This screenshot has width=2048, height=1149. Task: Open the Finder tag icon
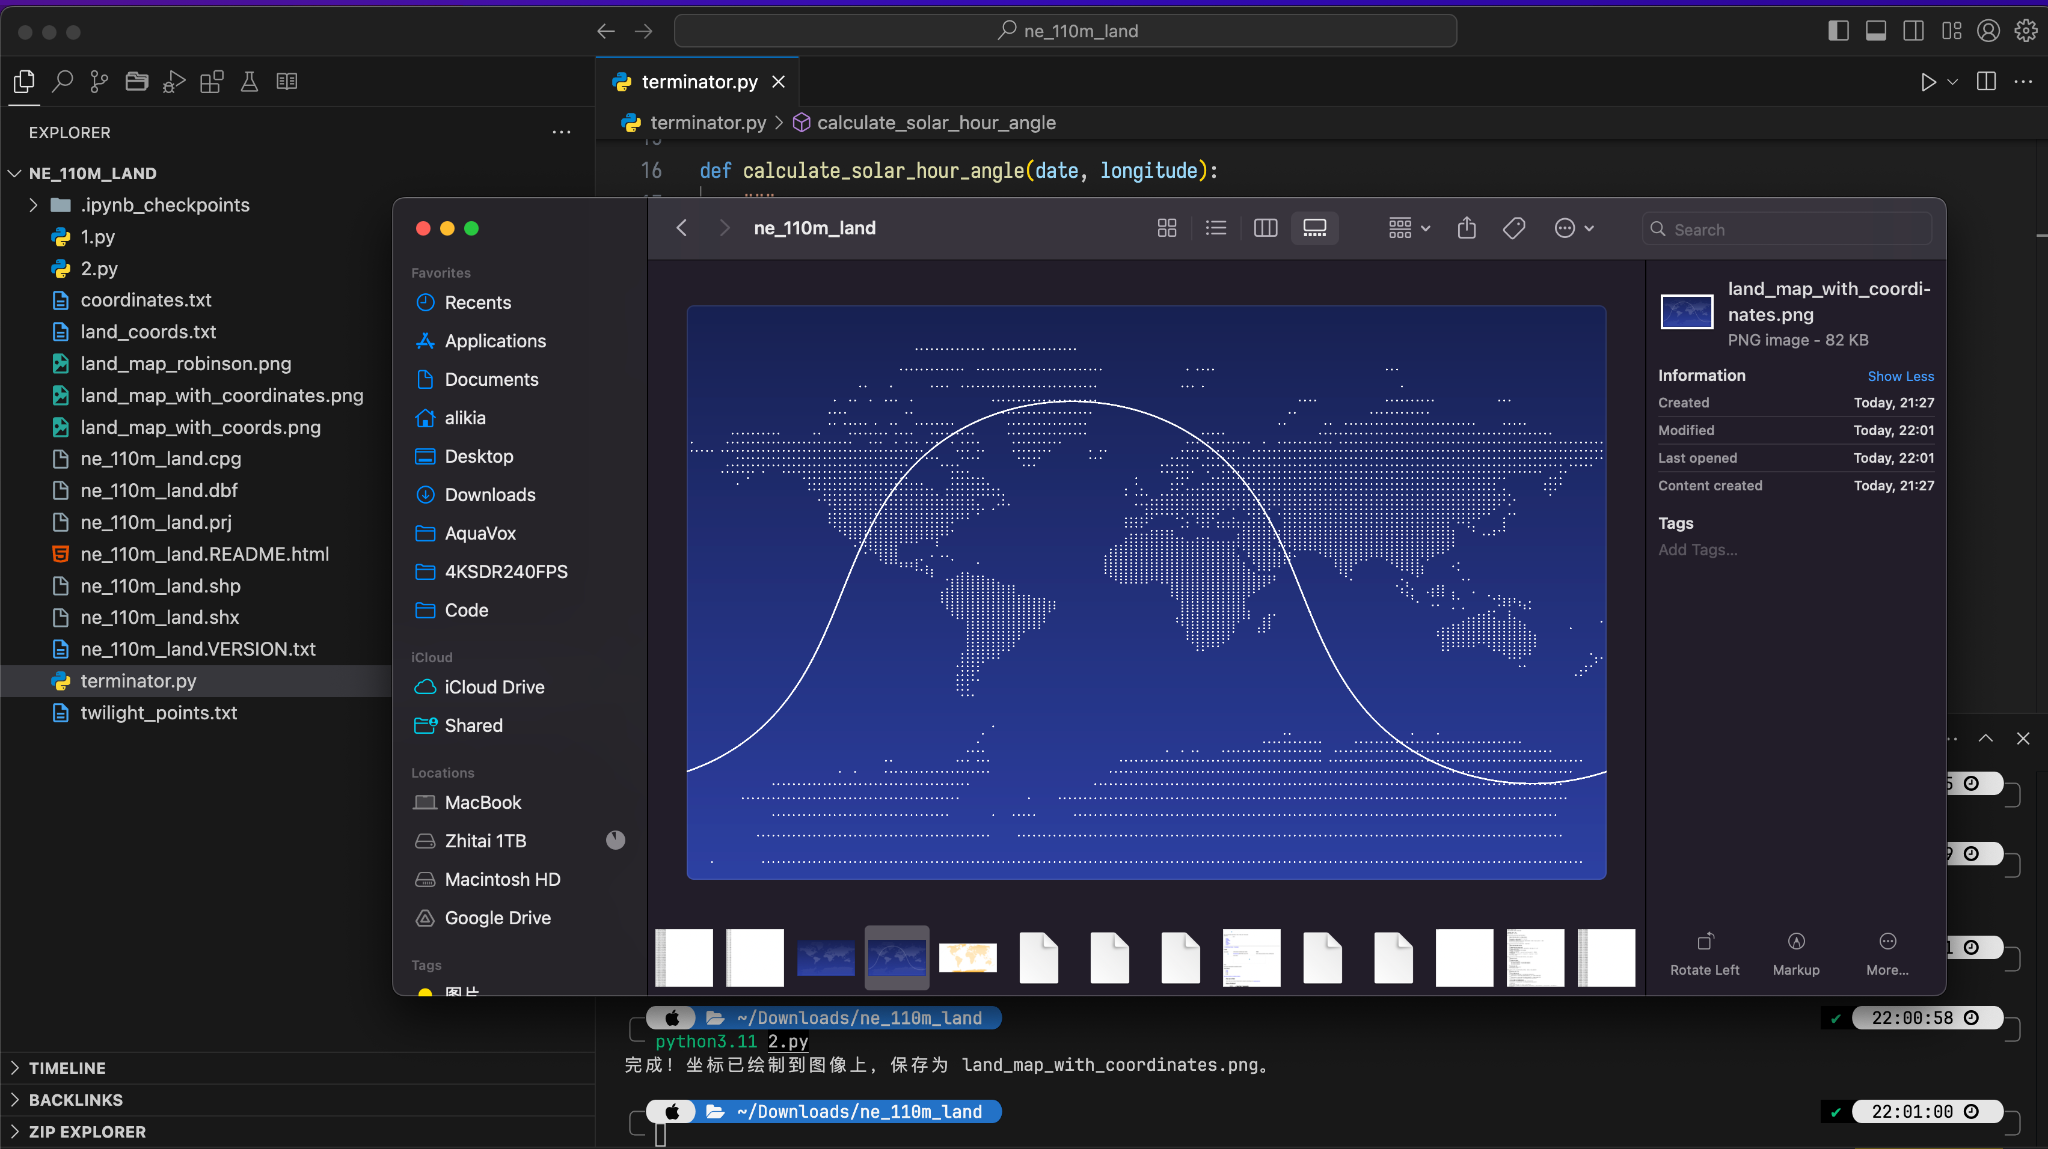pyautogui.click(x=1513, y=228)
